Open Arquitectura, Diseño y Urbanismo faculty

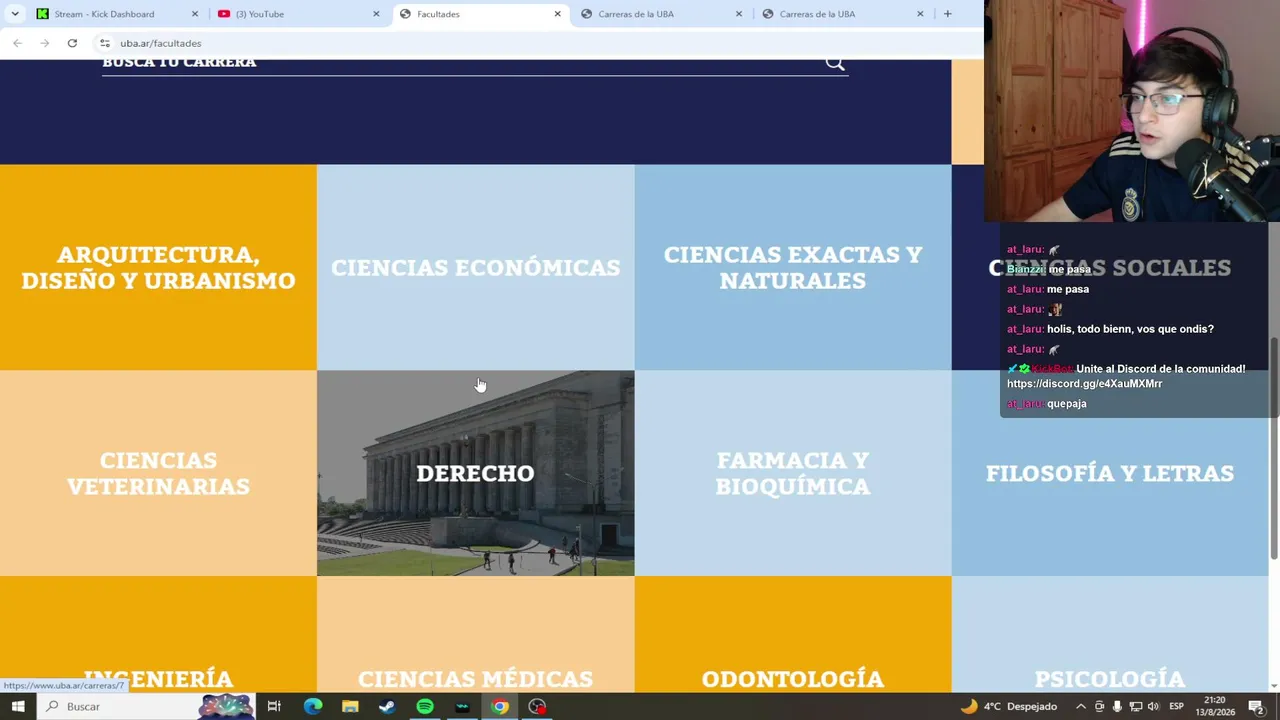pyautogui.click(x=158, y=267)
